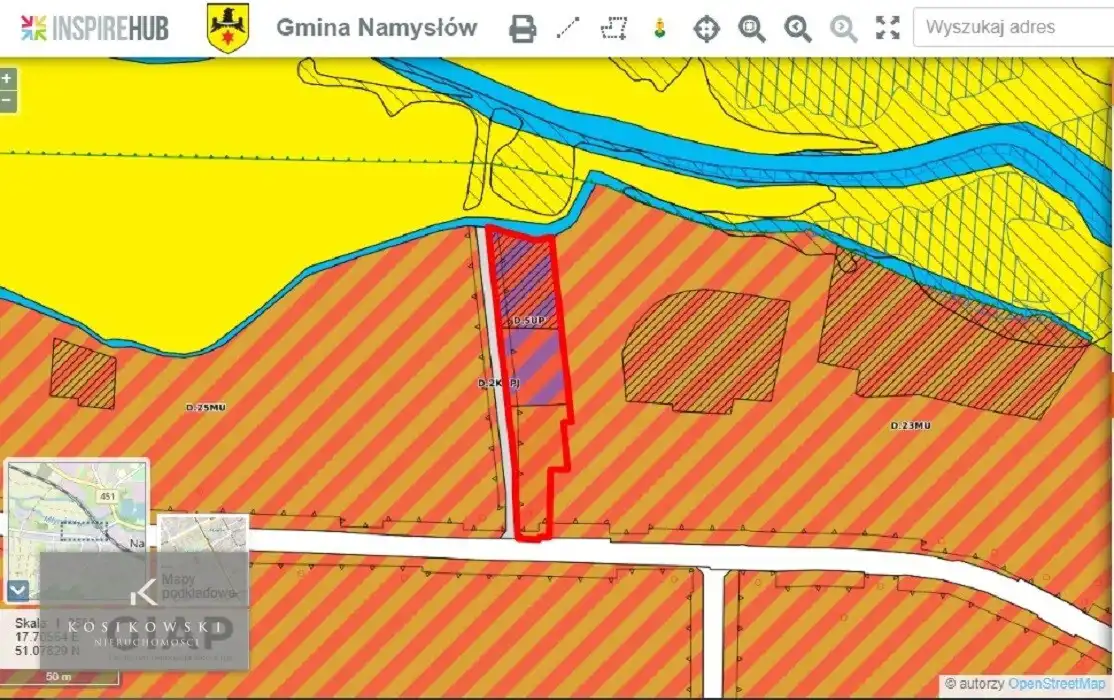This screenshot has height=700, width=1114.
Task: Activate the polygon area measurement tool
Action: point(614,28)
